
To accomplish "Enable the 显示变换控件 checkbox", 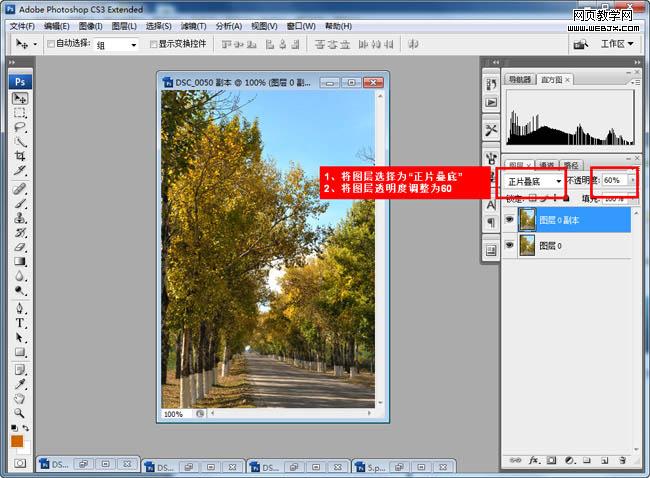I will coord(153,44).
